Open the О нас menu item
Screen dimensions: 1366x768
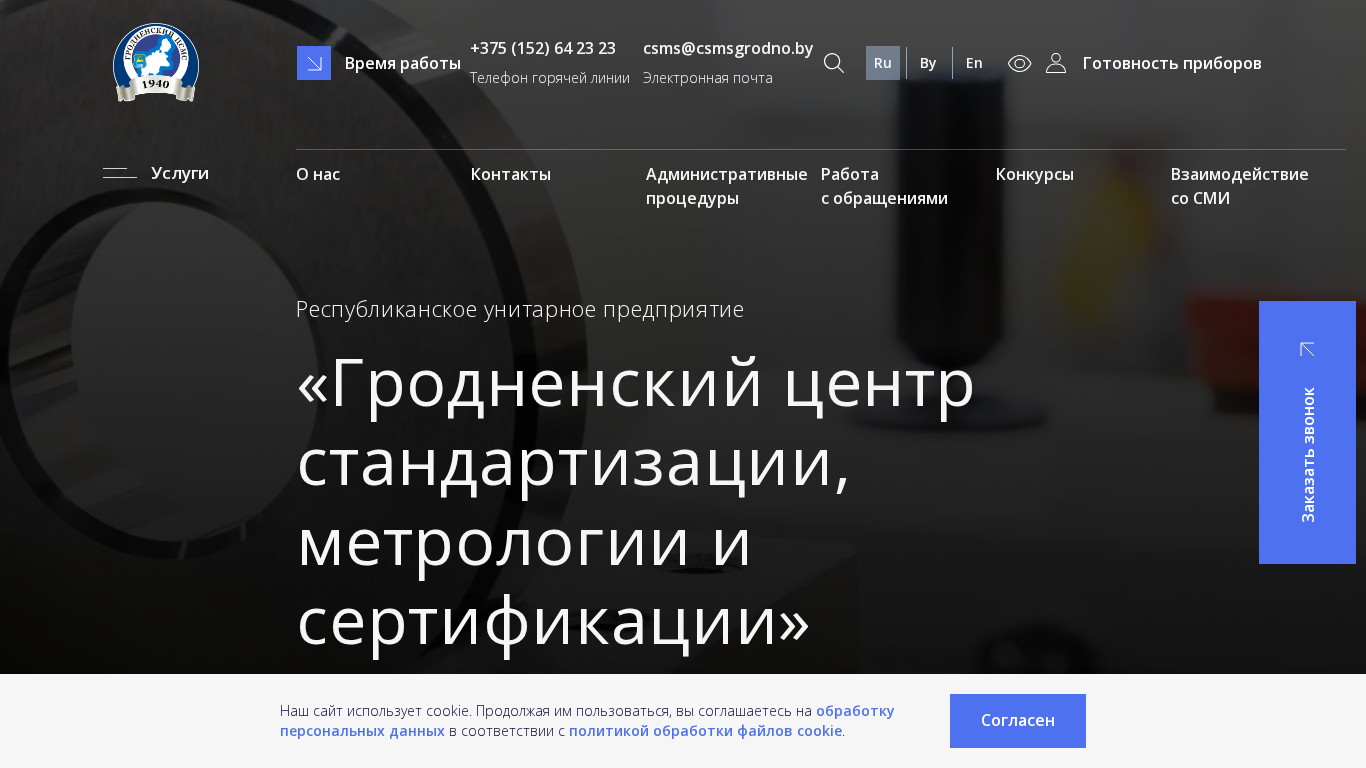318,174
